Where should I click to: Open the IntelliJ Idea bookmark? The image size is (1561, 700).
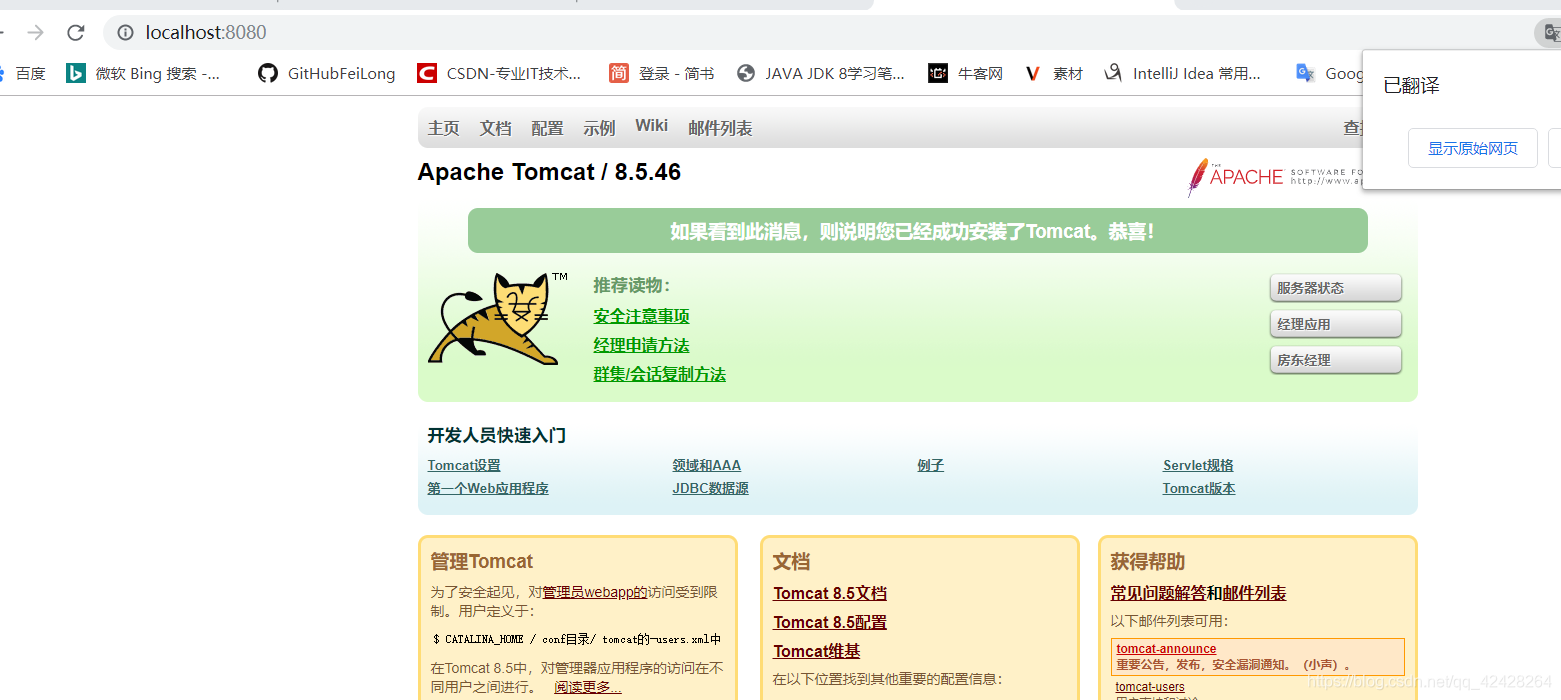[x=1182, y=73]
